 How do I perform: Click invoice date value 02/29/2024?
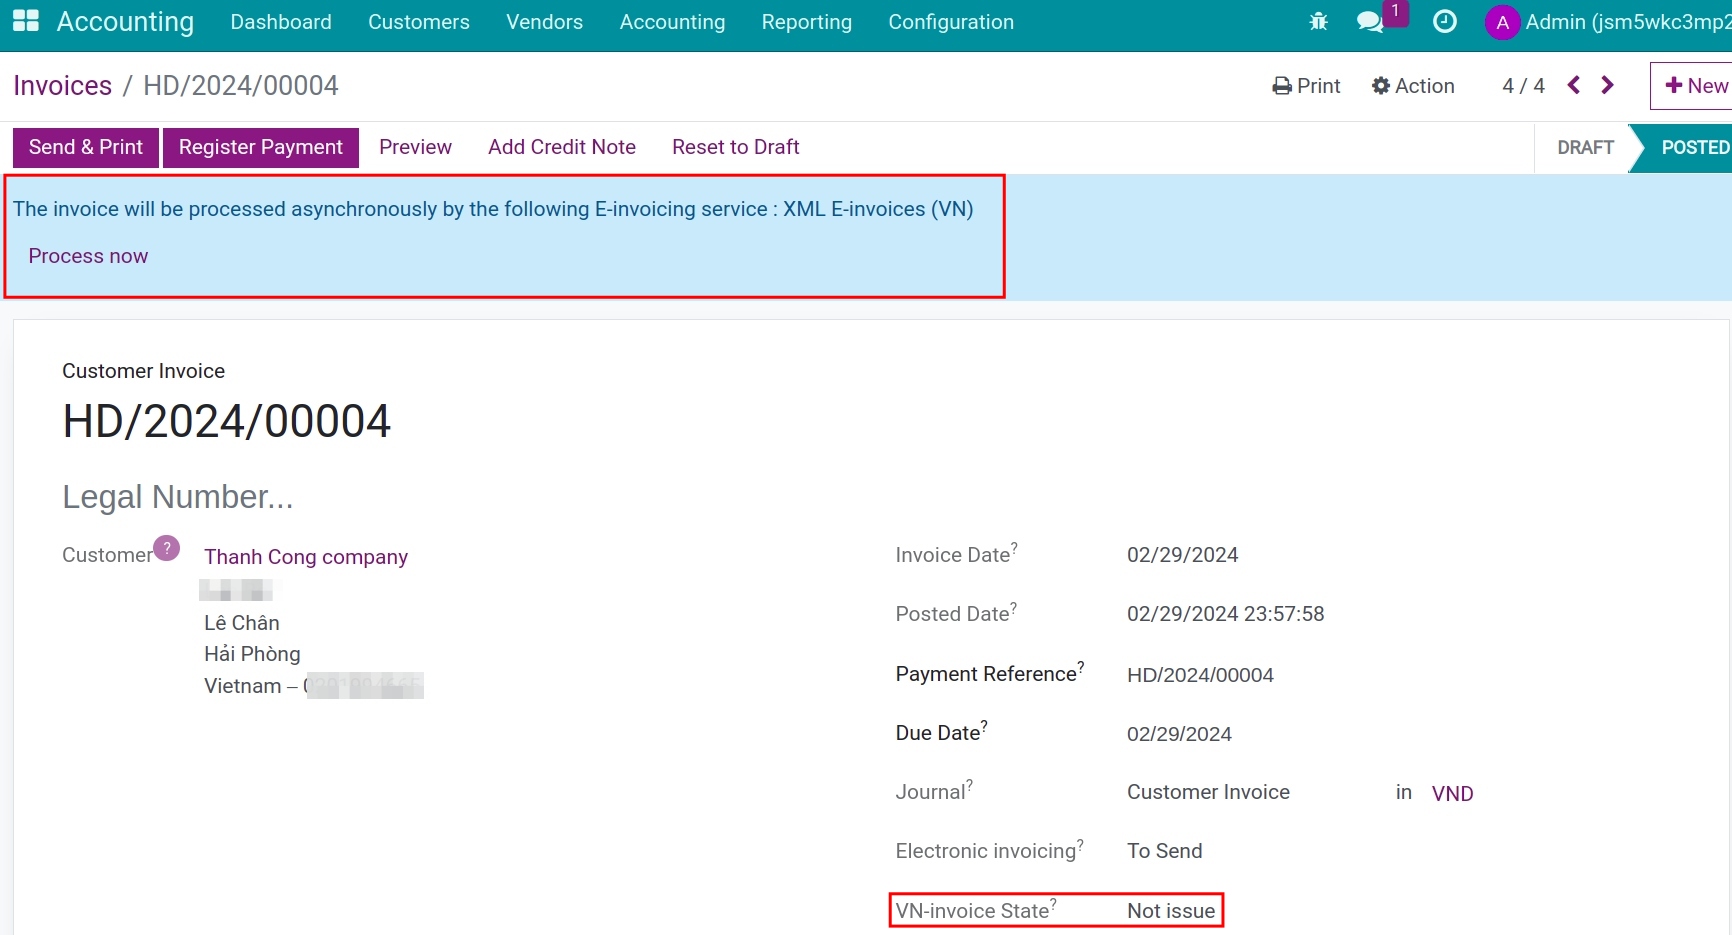[1183, 555]
